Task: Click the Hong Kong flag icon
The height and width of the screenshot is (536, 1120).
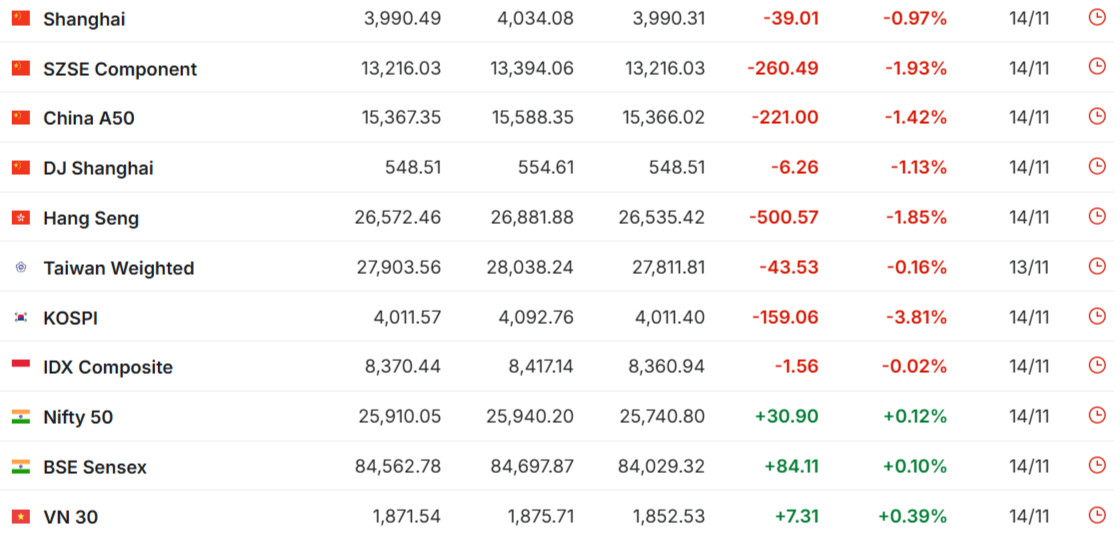Action: pyautogui.click(x=21, y=218)
